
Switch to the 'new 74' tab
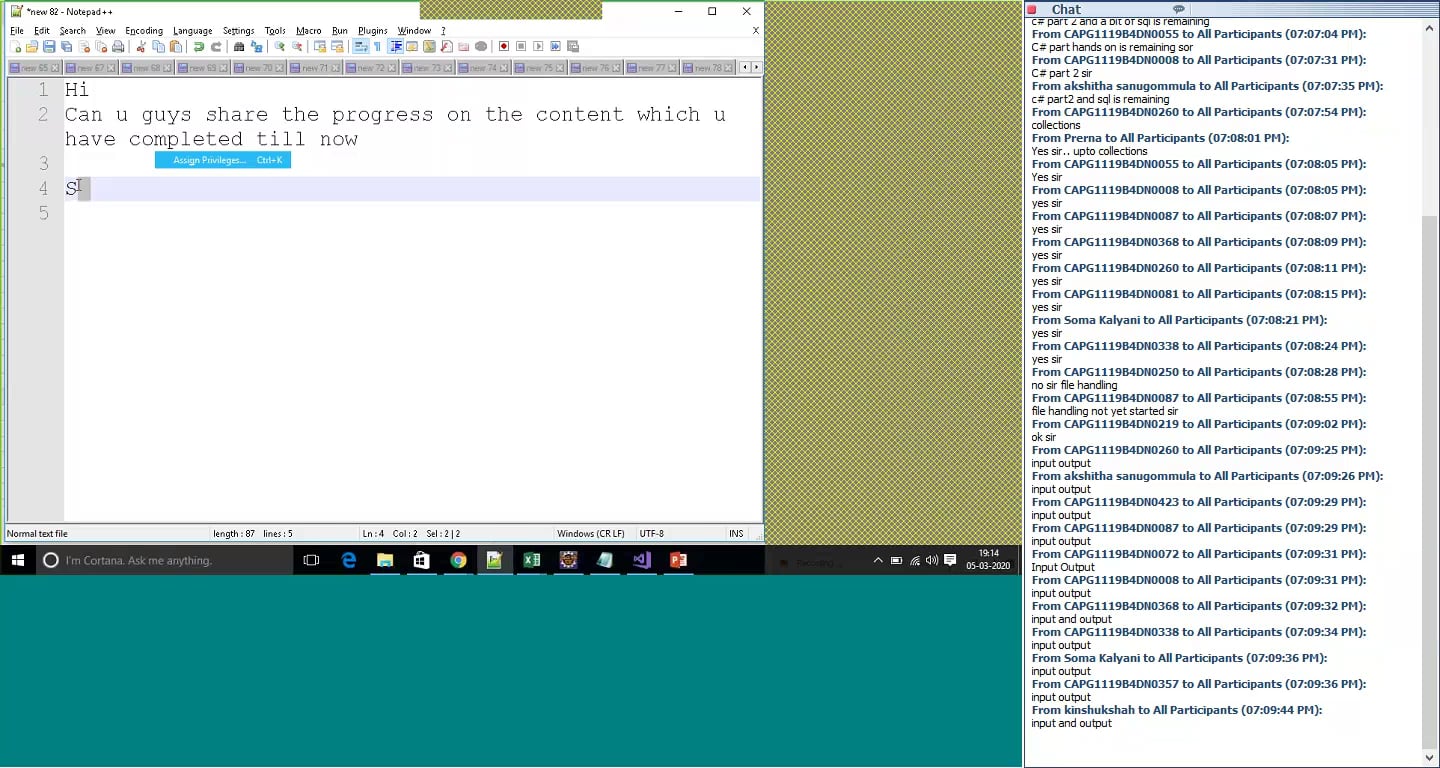(484, 68)
